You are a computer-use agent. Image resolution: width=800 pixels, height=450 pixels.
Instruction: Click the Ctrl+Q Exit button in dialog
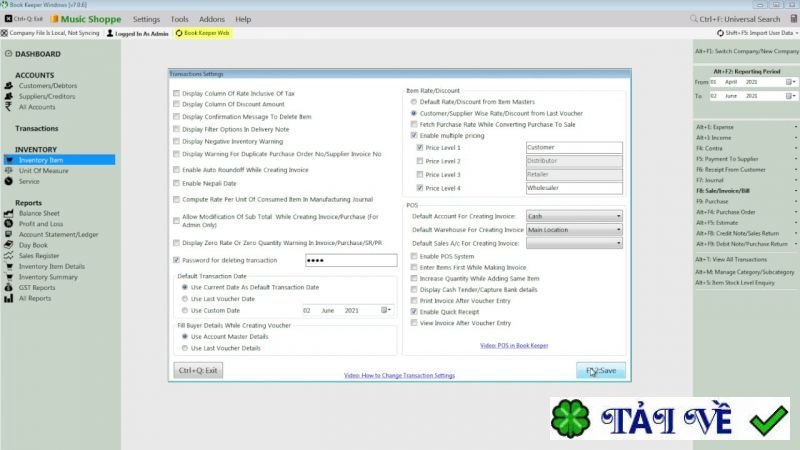click(198, 370)
